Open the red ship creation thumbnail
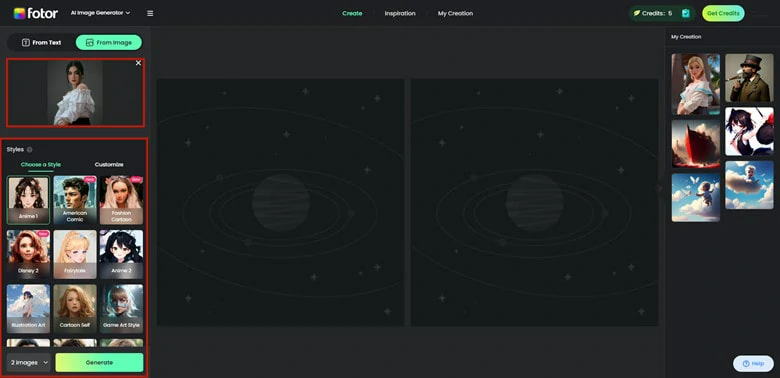The image size is (780, 378). pyautogui.click(x=695, y=144)
